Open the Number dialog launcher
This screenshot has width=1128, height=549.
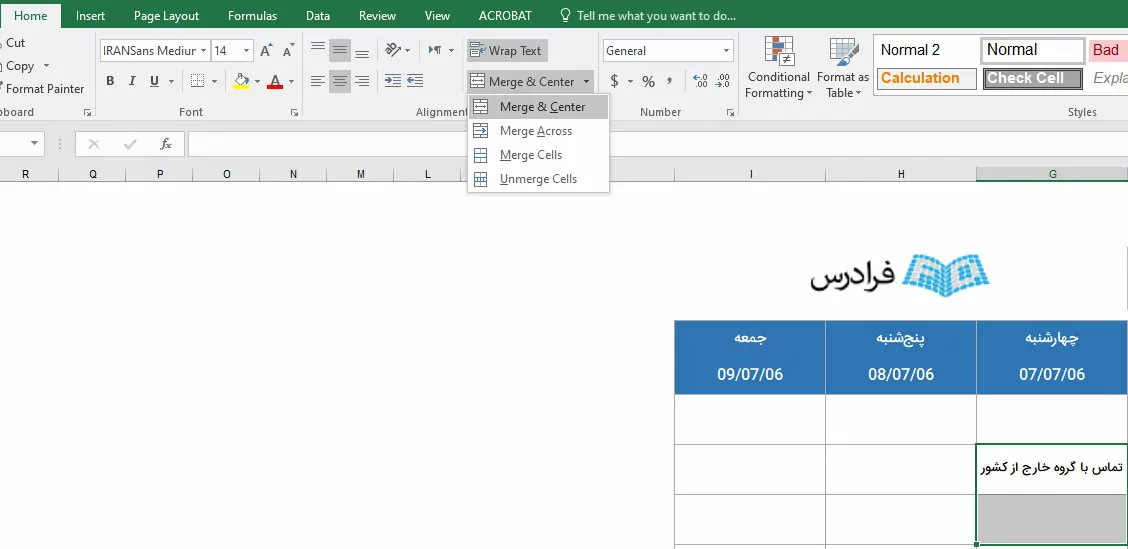730,113
